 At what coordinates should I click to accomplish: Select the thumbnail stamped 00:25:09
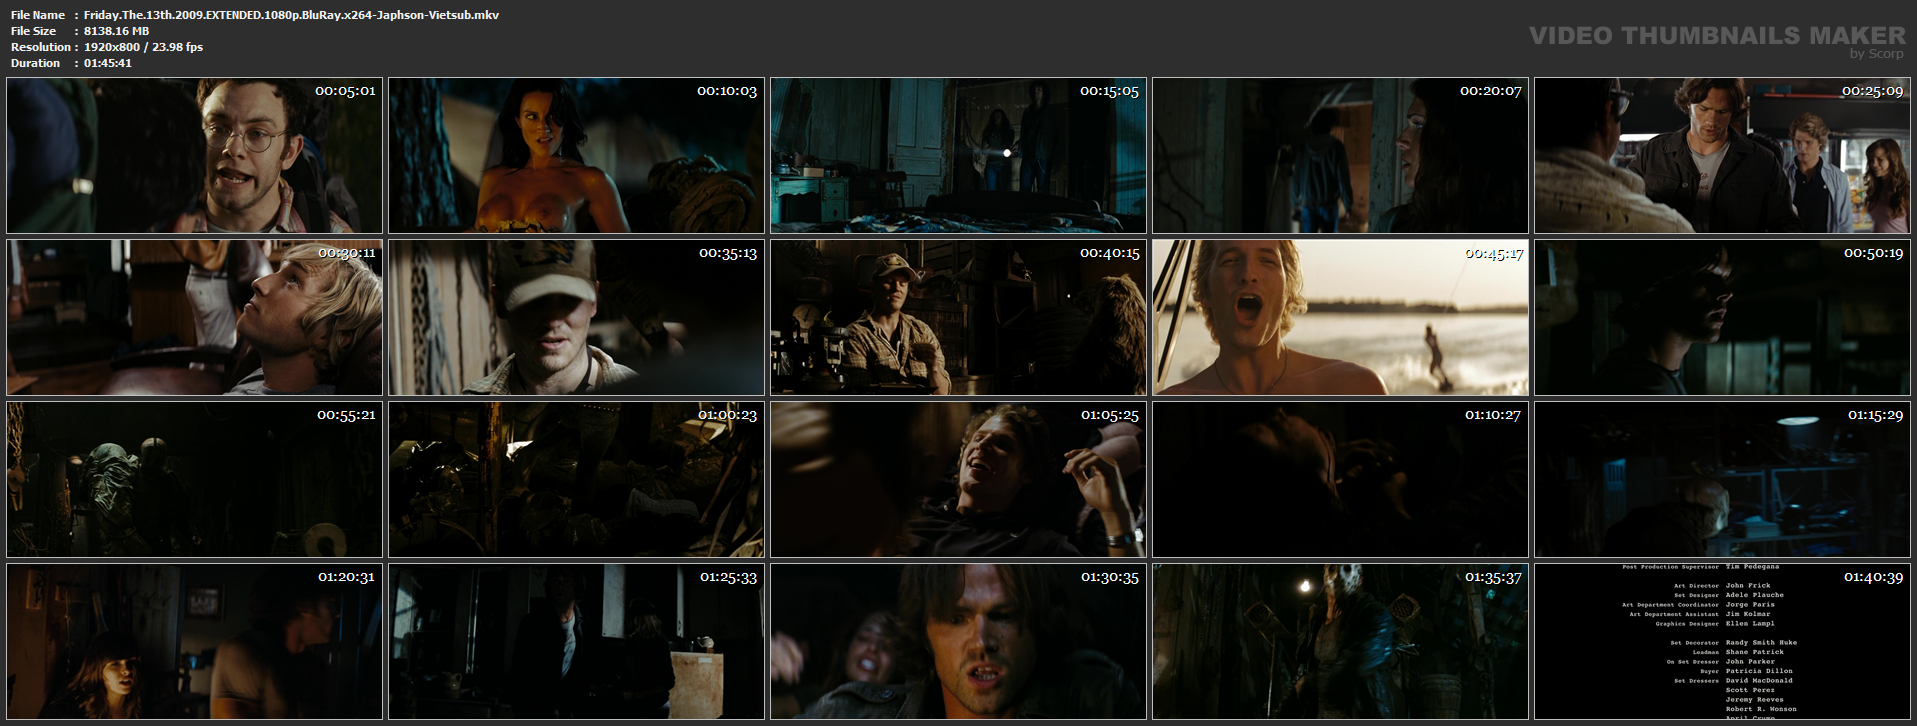1722,155
